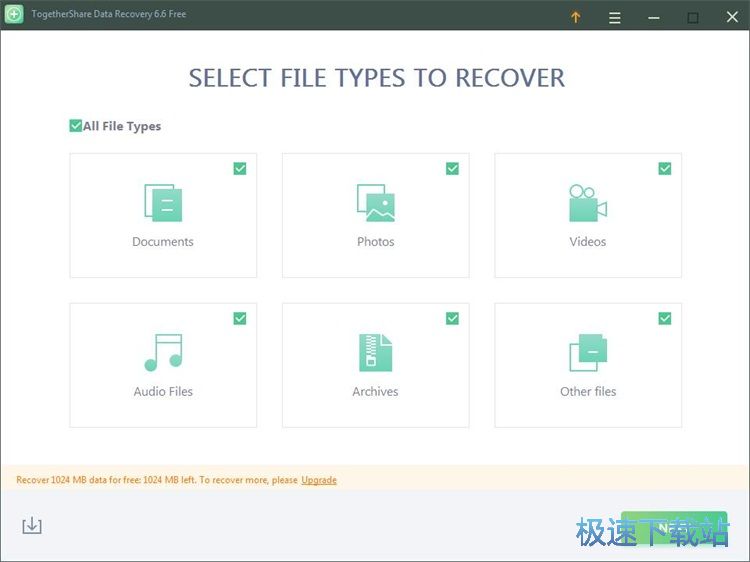Minimize the Data Recovery window

pos(653,17)
